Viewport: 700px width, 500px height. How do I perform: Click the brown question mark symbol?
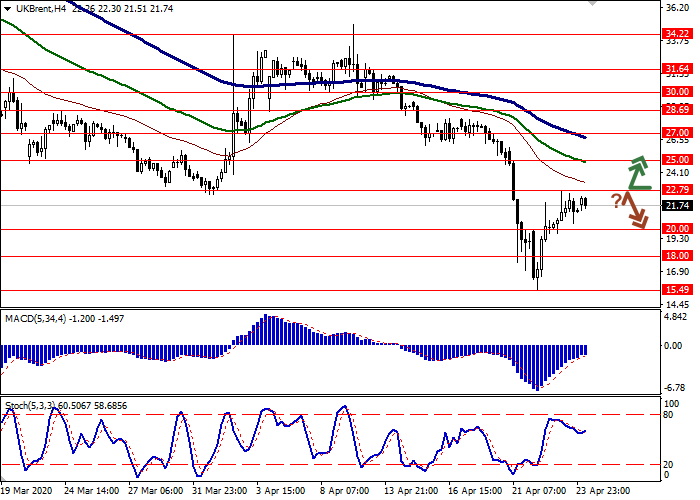point(617,199)
